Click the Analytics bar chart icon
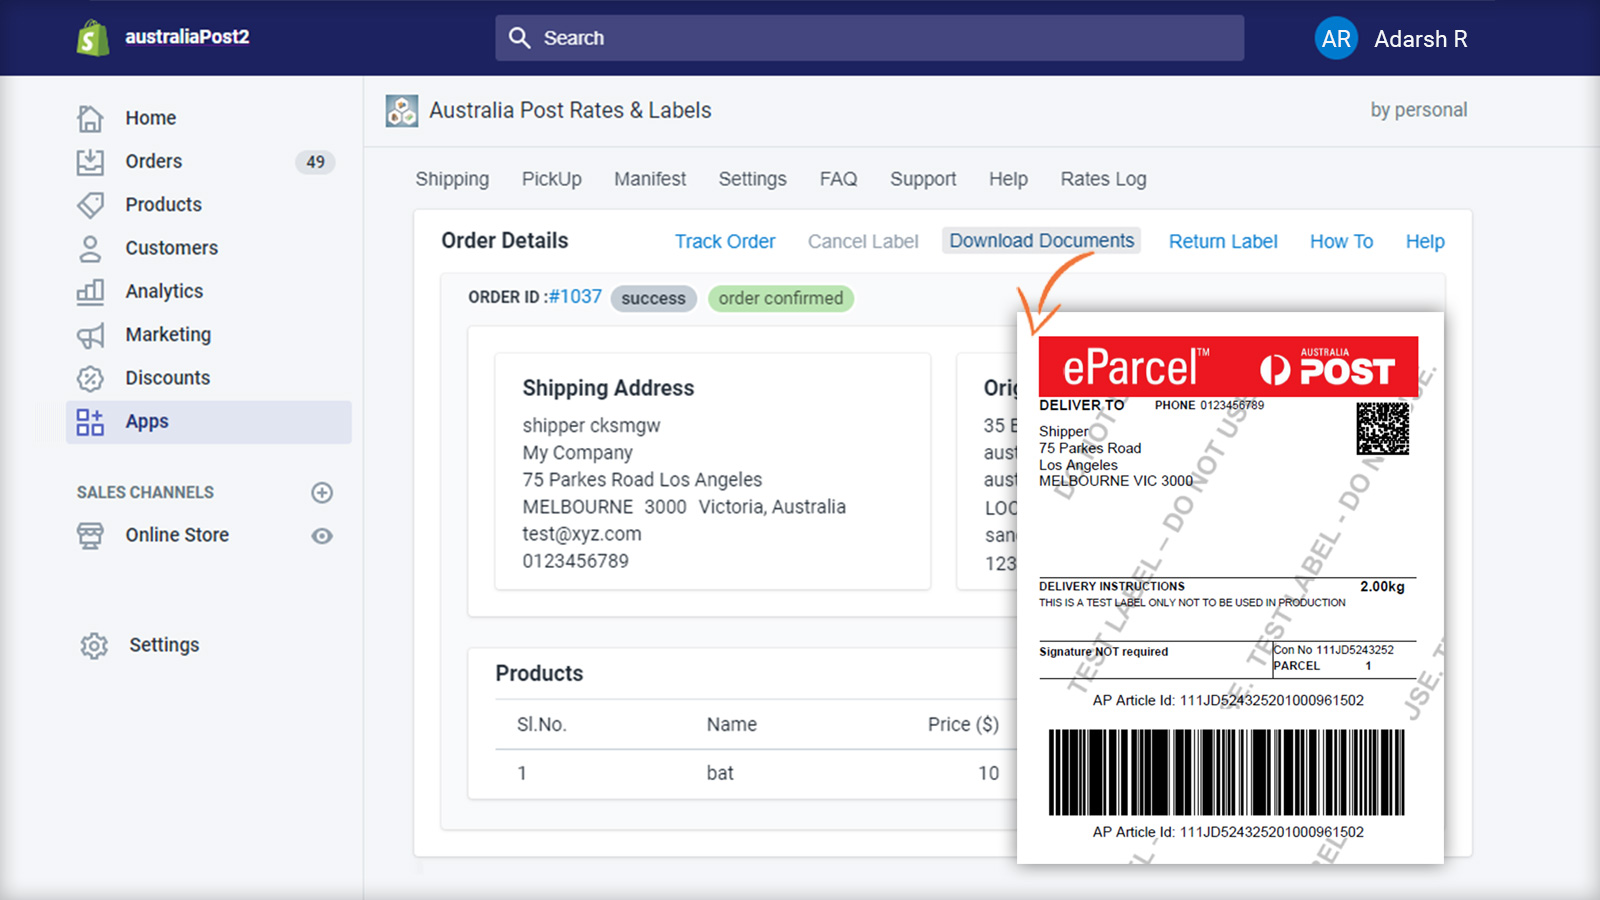Viewport: 1600px width, 900px height. point(90,291)
